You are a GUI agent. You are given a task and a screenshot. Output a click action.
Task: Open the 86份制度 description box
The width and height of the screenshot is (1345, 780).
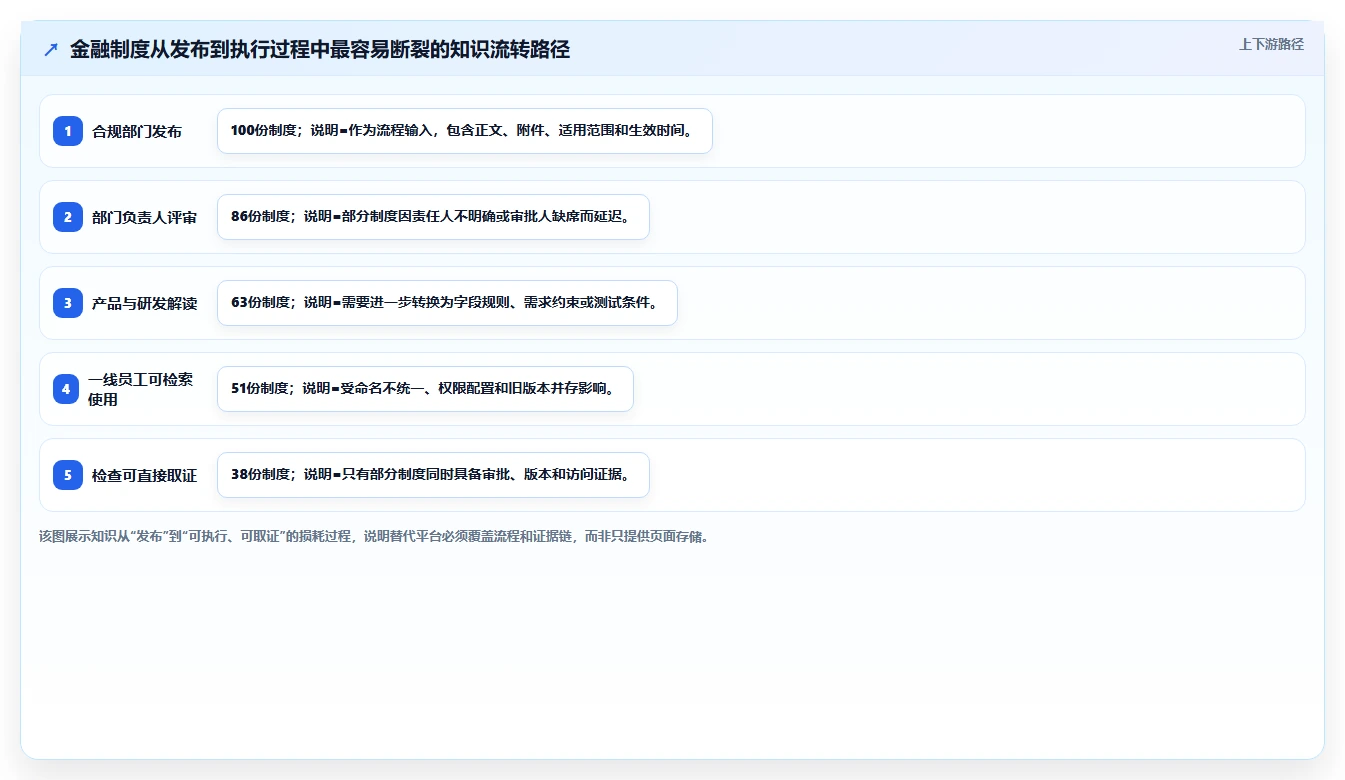click(x=433, y=217)
